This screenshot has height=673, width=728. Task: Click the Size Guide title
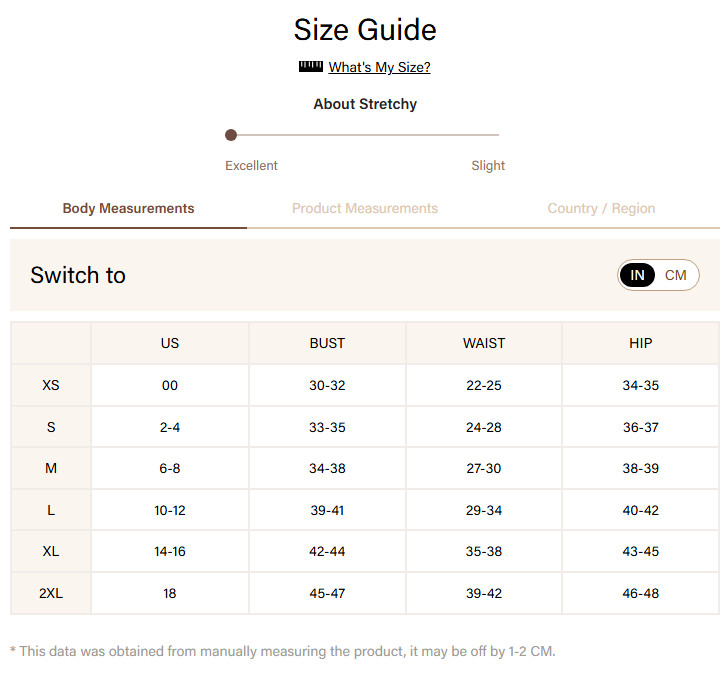click(x=365, y=30)
